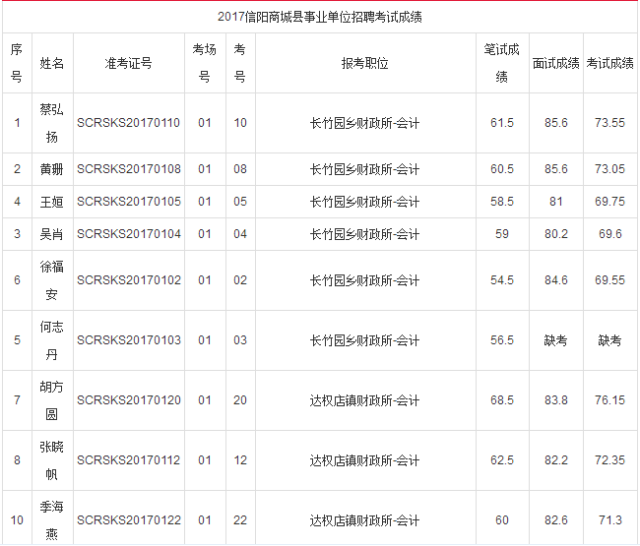Click exam number 22 in 季海燕's row

point(240,520)
